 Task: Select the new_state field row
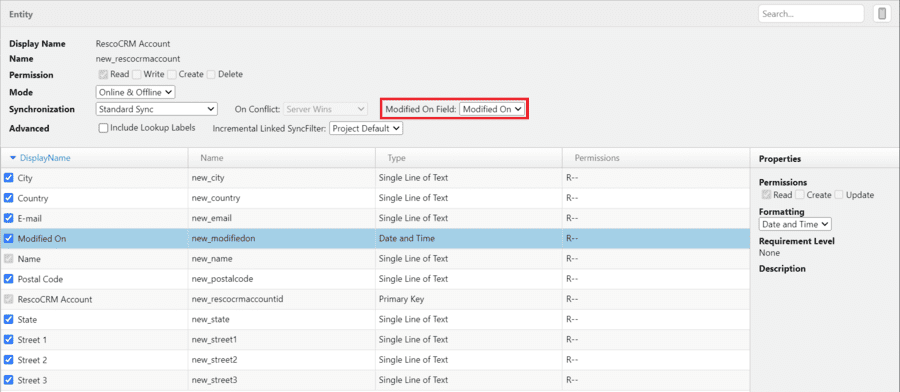tap(375, 319)
